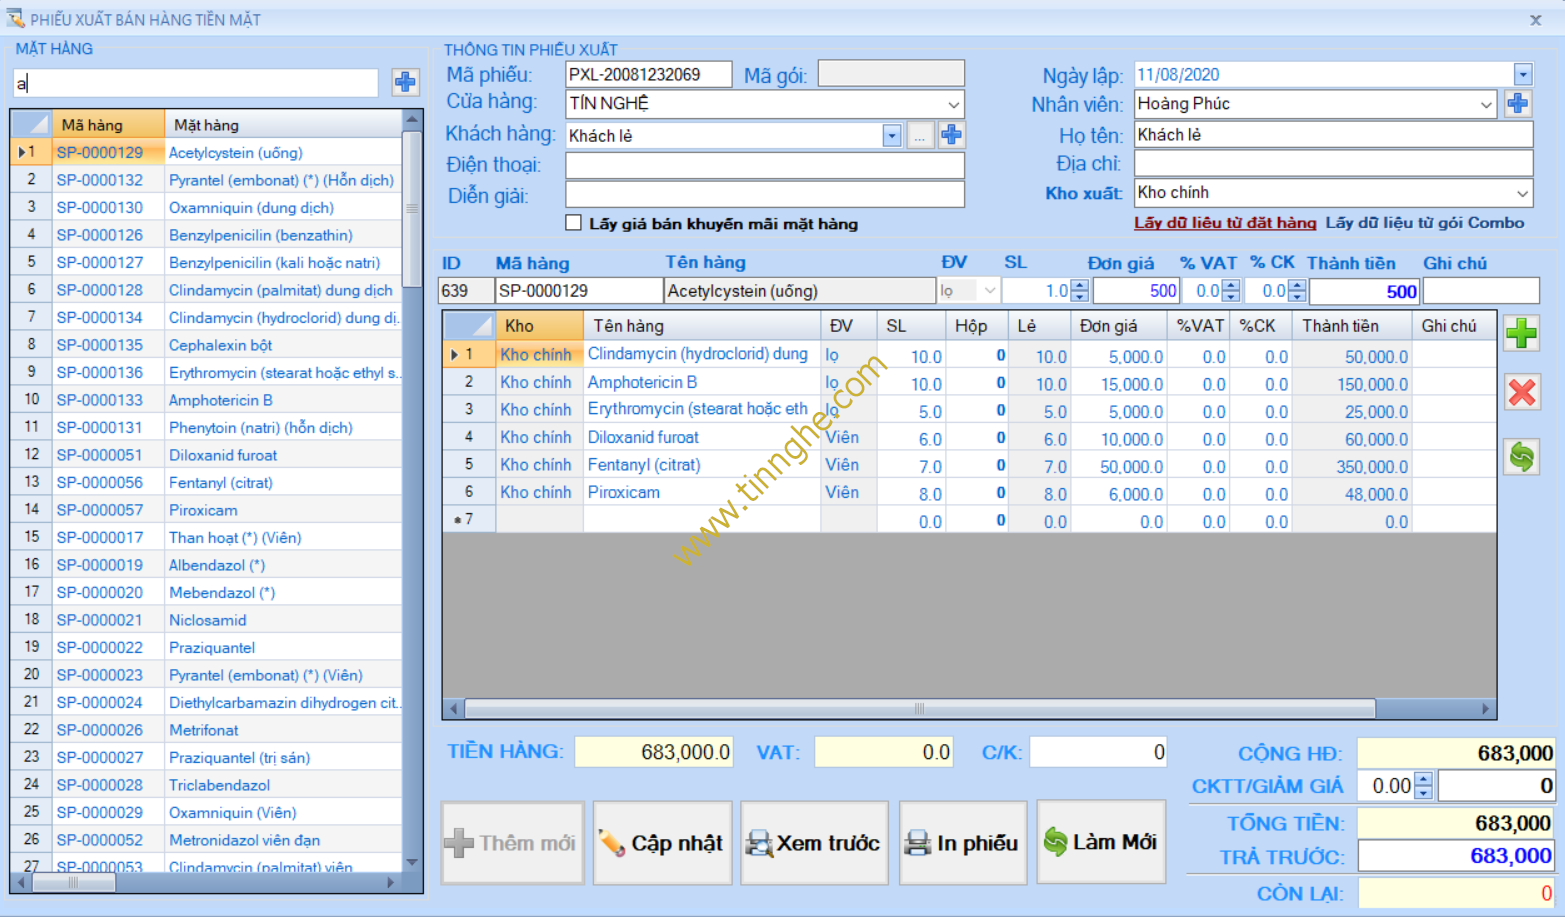Open link Lấy dữ liệu từ gói Combo
Screen dimensions: 1565x917
click(x=1425, y=223)
